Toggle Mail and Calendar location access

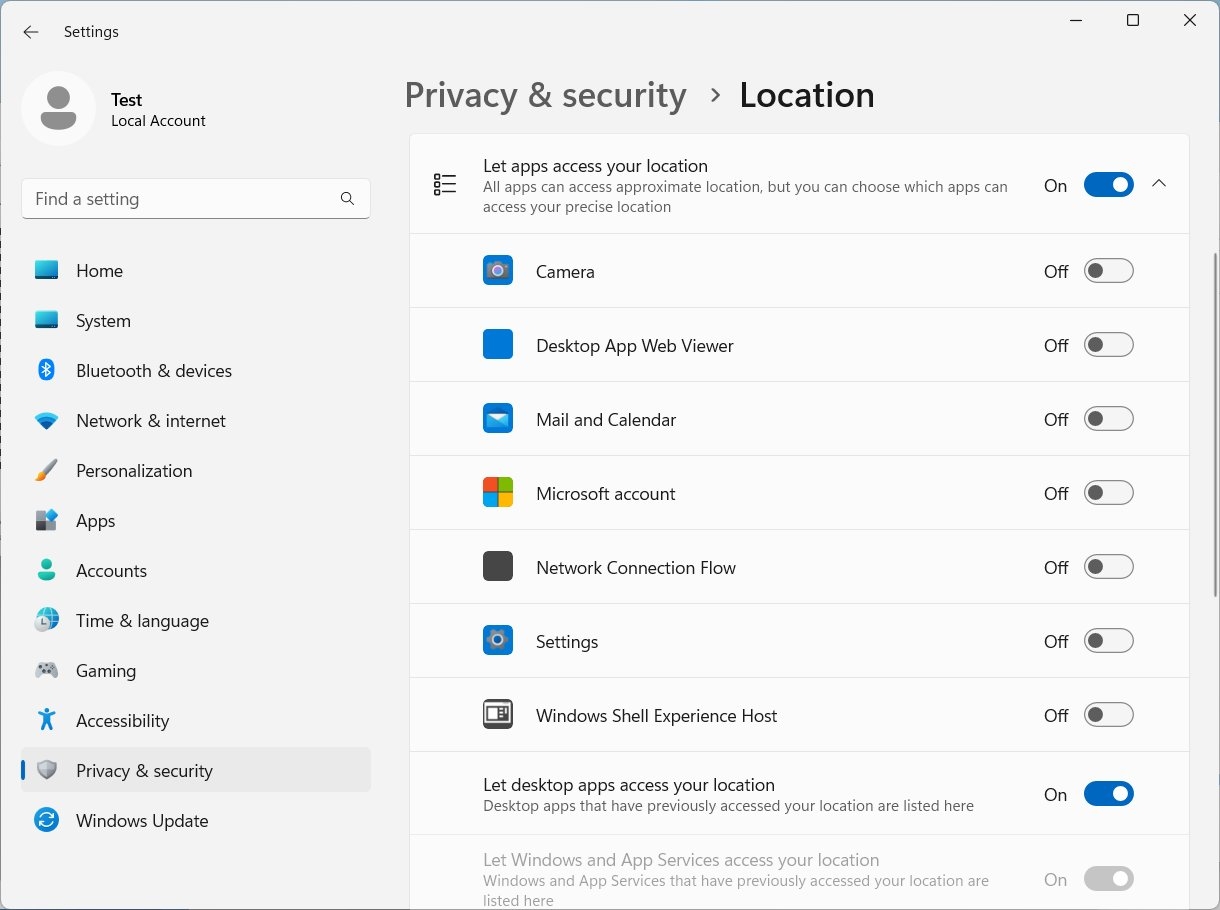coord(1109,419)
